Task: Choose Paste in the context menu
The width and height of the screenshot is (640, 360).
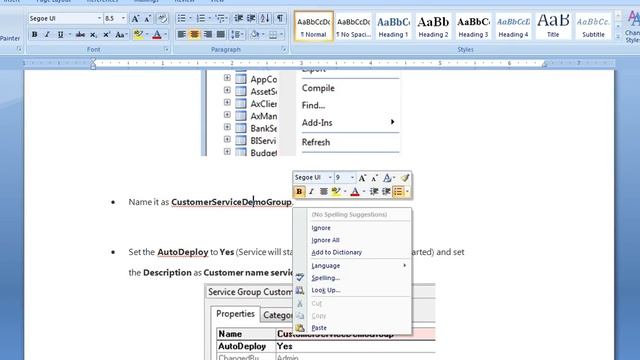Action: (319, 328)
